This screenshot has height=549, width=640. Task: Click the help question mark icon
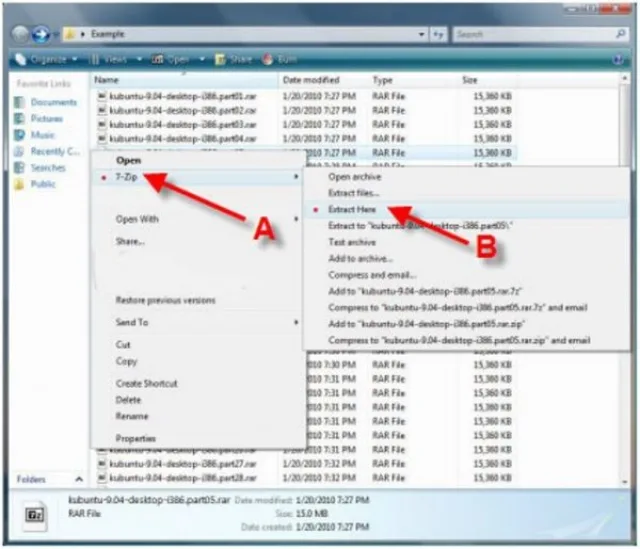click(x=618, y=60)
